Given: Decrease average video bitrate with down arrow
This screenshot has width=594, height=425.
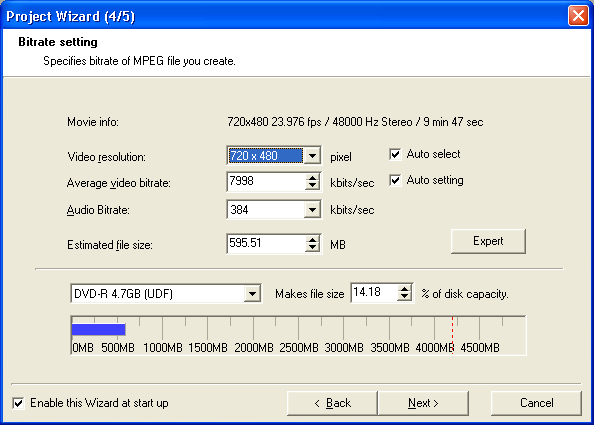Looking at the screenshot, I should (x=312, y=186).
